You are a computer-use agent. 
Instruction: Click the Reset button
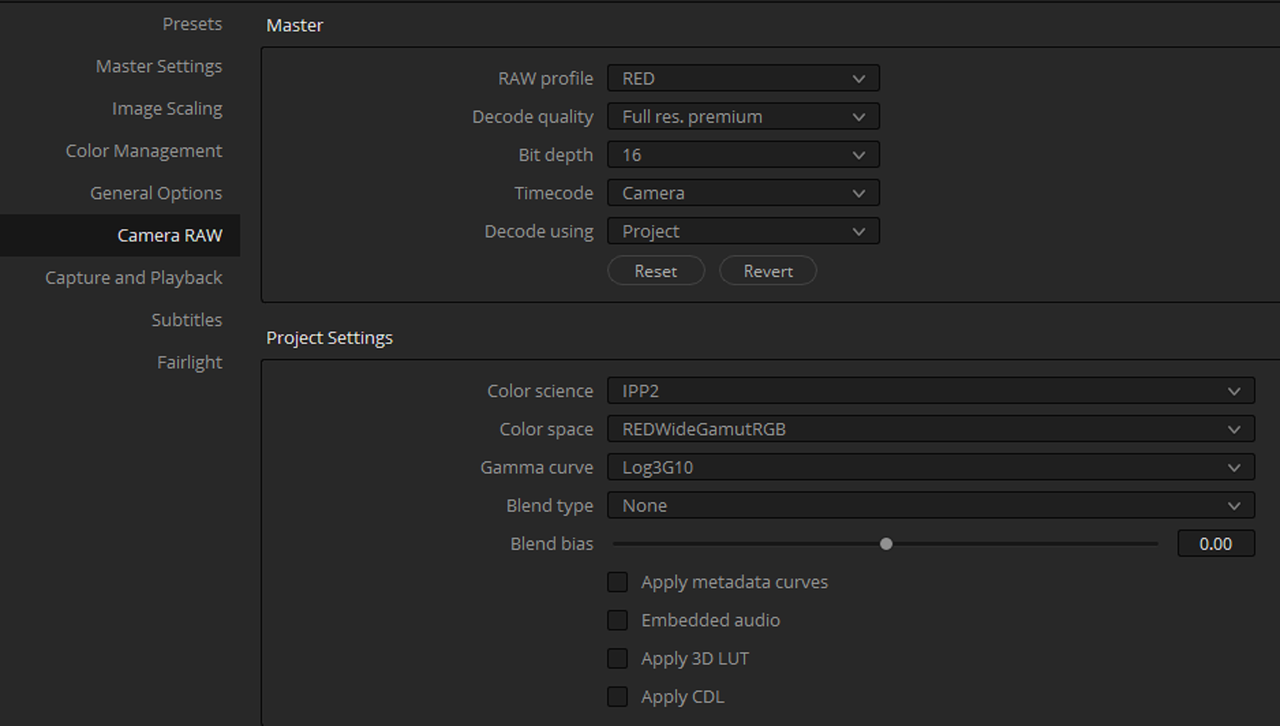click(656, 271)
